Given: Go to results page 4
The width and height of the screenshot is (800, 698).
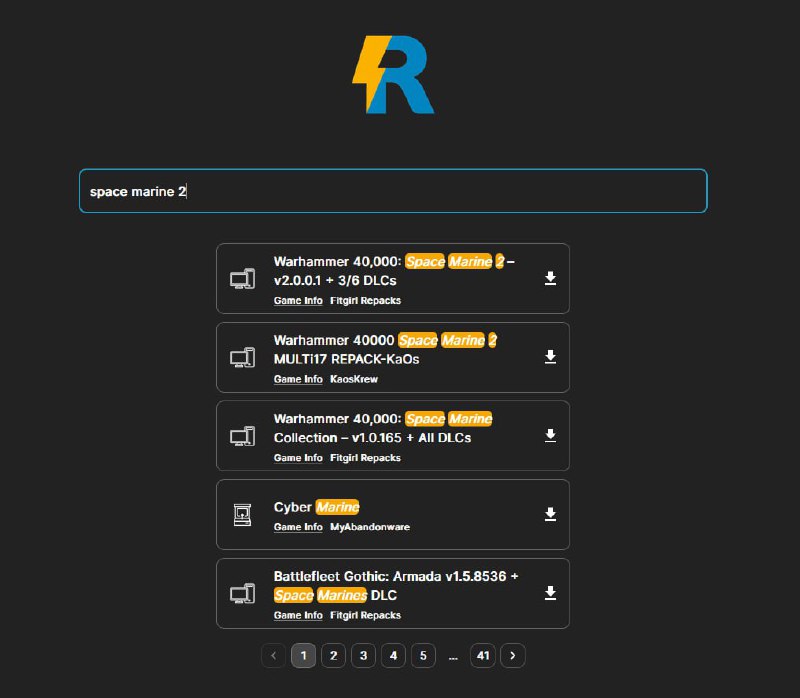Looking at the screenshot, I should [x=393, y=656].
